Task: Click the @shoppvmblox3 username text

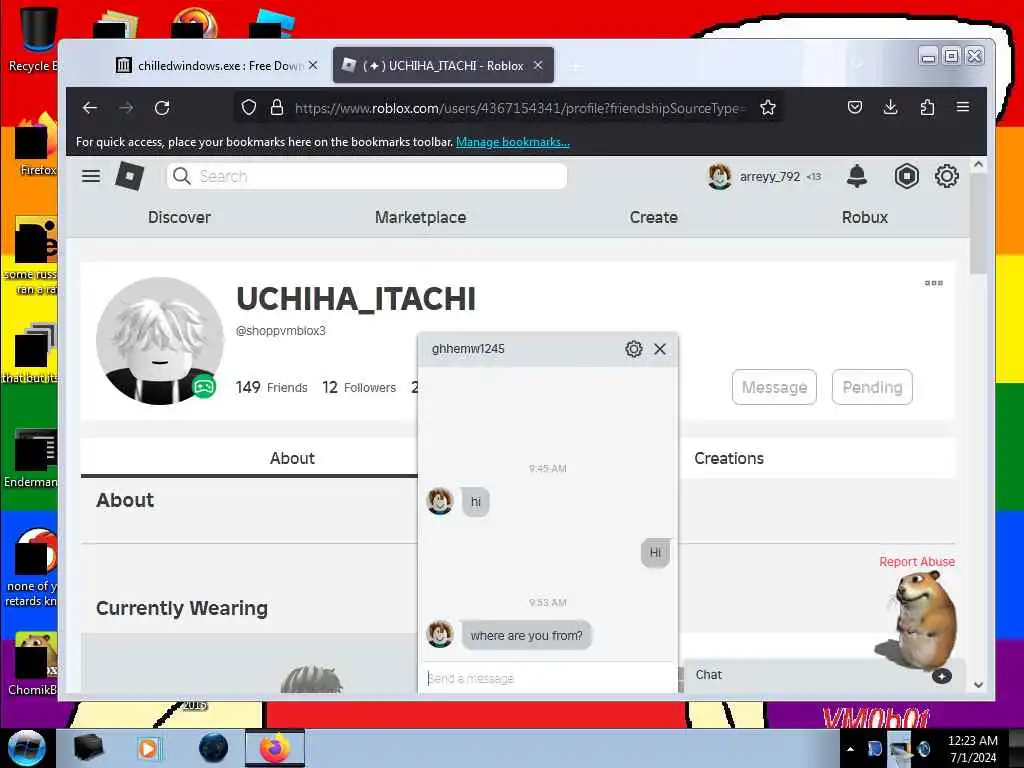Action: [x=281, y=330]
